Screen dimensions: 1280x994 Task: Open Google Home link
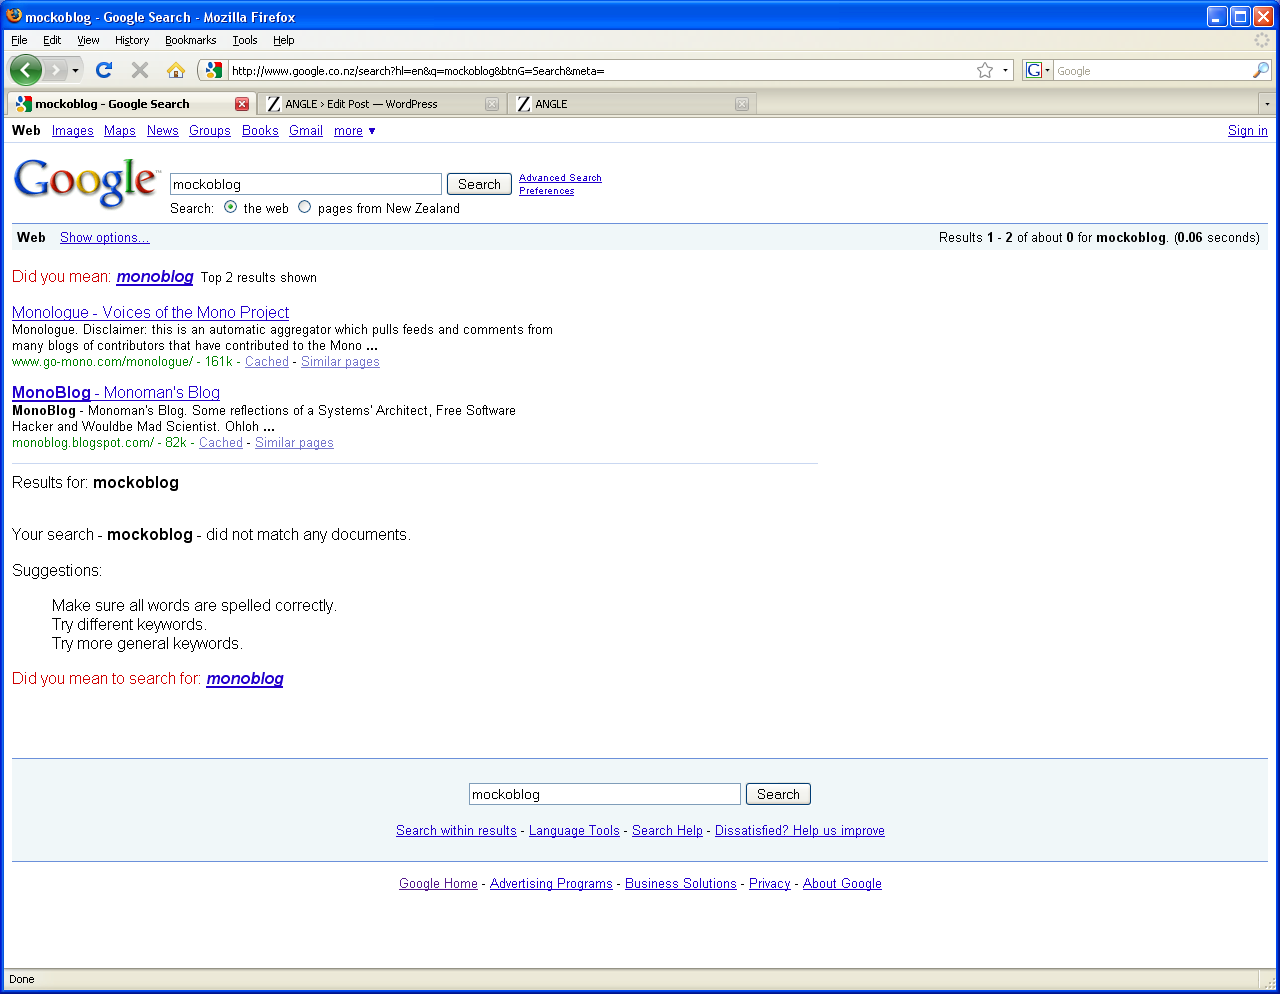pos(438,884)
